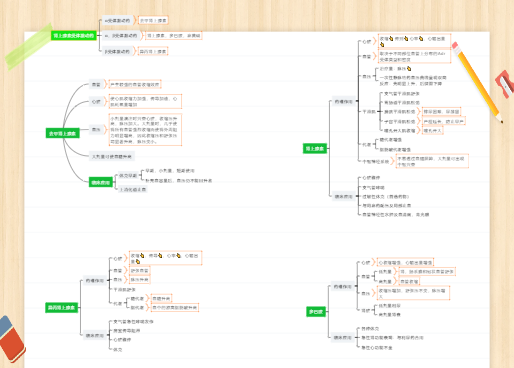Viewport: 514px width, 368px height.
Task: Select 支气管哮喘 under 肾上腺素 临床应用
Action: pyautogui.click(x=373, y=188)
